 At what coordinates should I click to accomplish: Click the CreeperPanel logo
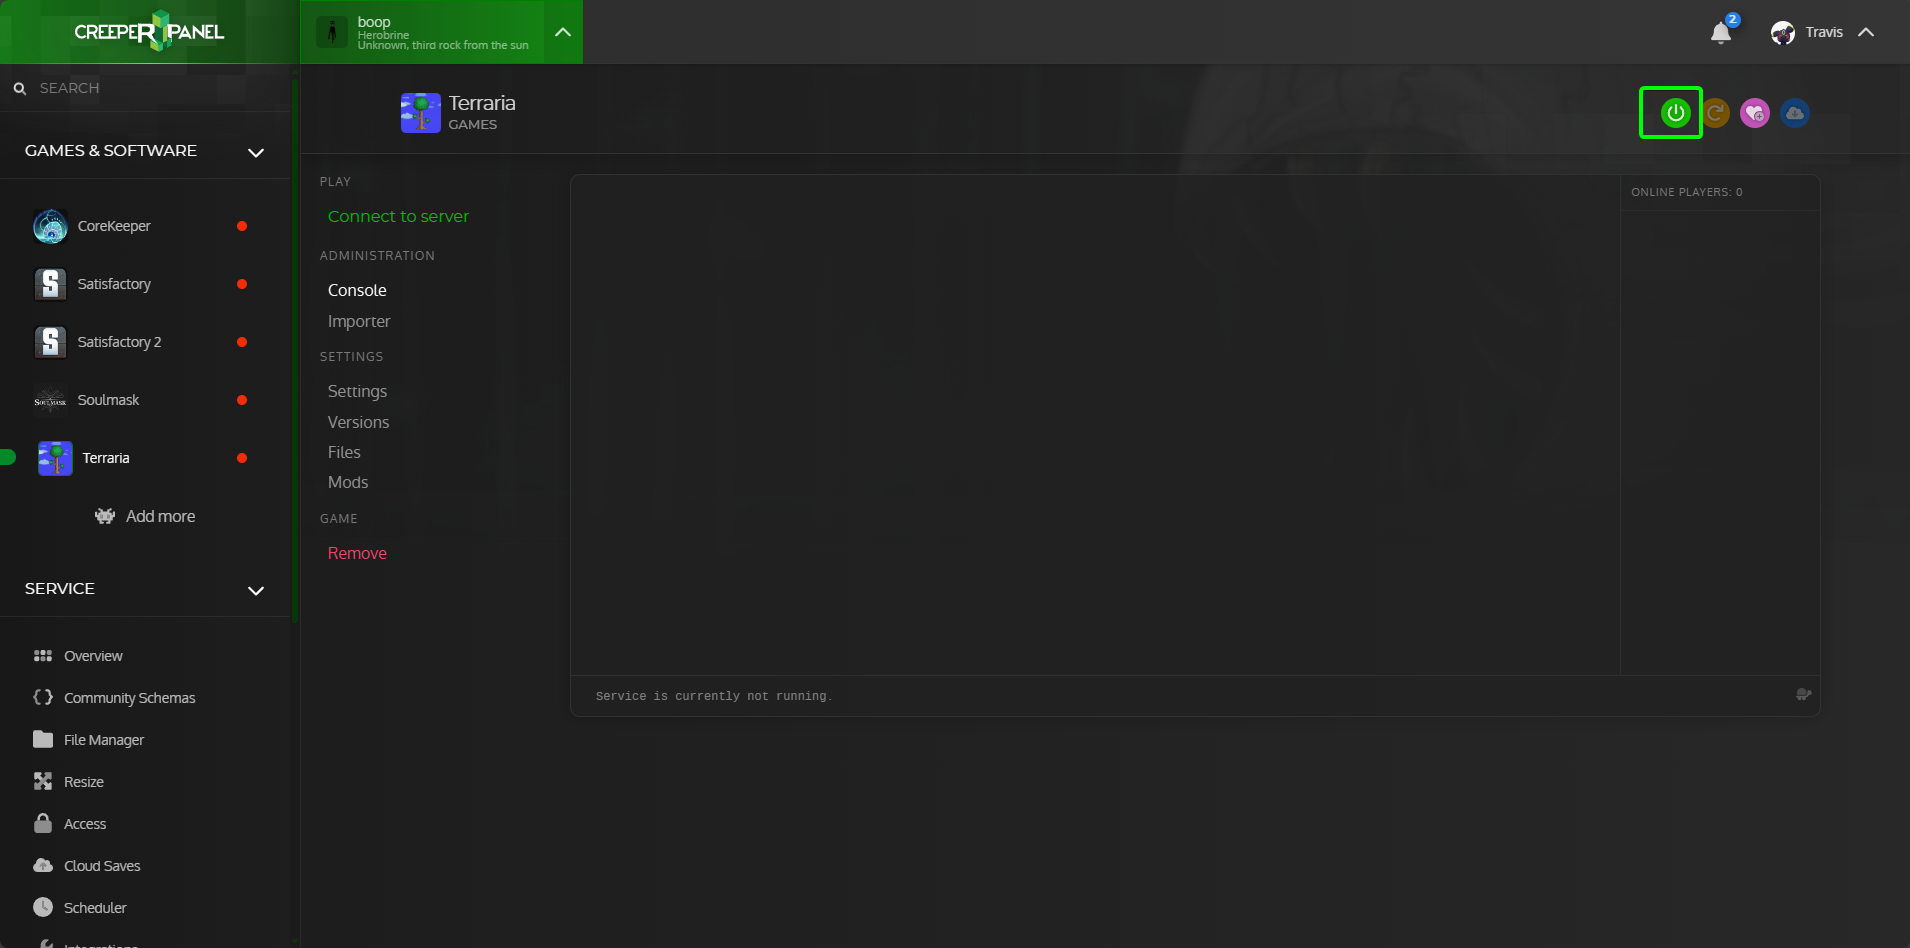(149, 32)
